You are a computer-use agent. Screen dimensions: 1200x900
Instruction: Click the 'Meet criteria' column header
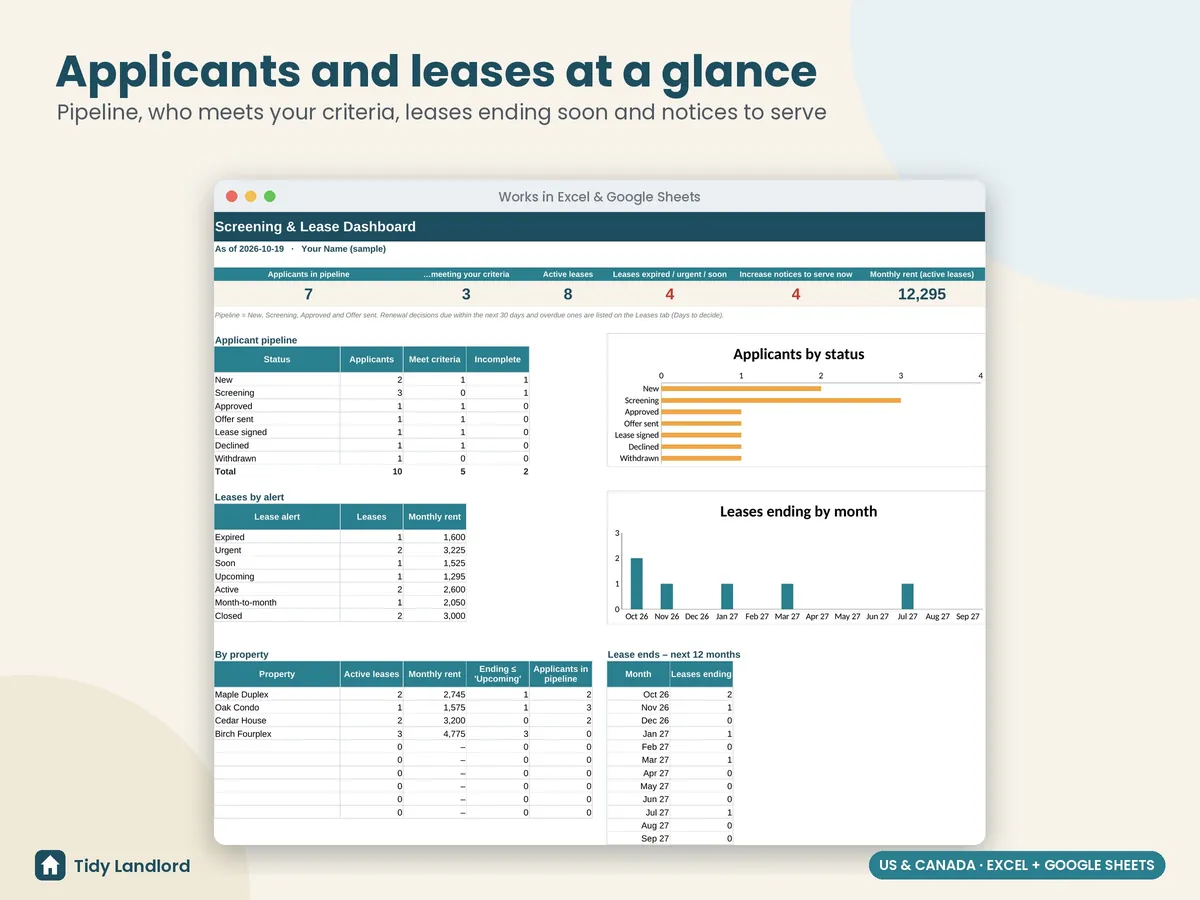click(x=435, y=359)
